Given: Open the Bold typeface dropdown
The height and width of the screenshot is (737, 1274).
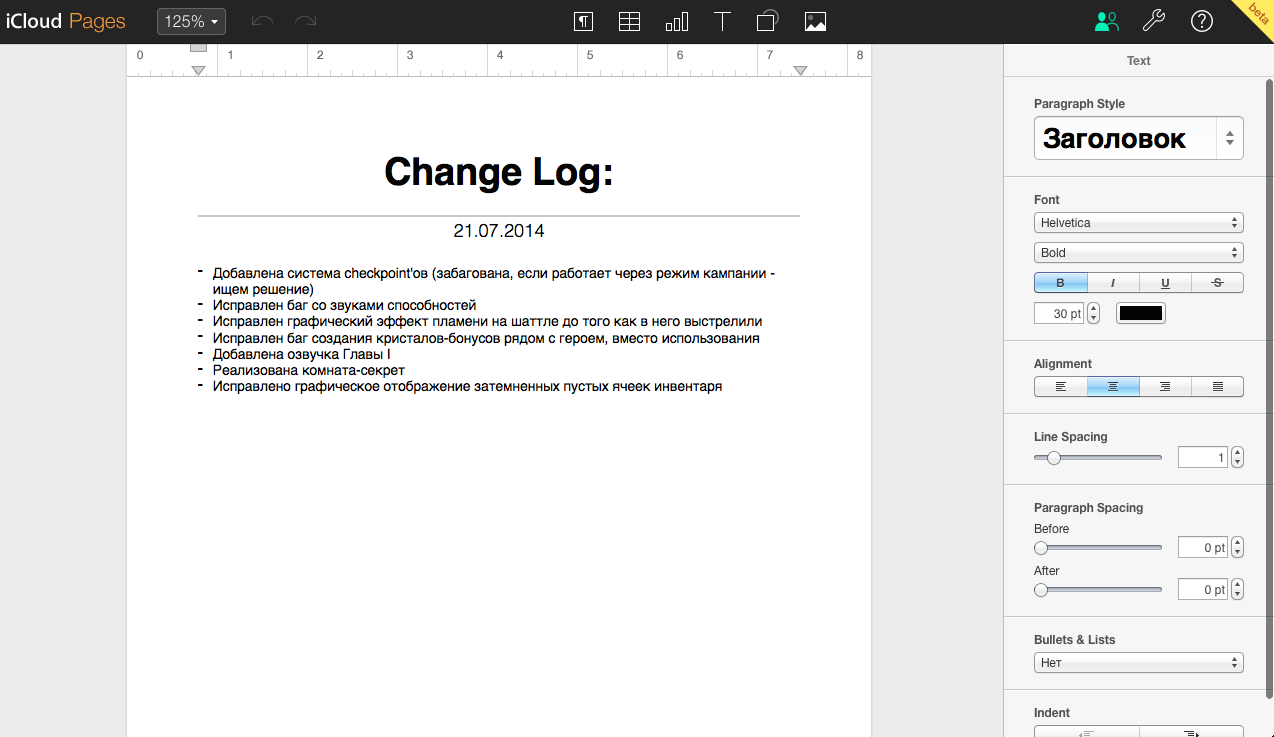Looking at the screenshot, I should [x=1139, y=253].
